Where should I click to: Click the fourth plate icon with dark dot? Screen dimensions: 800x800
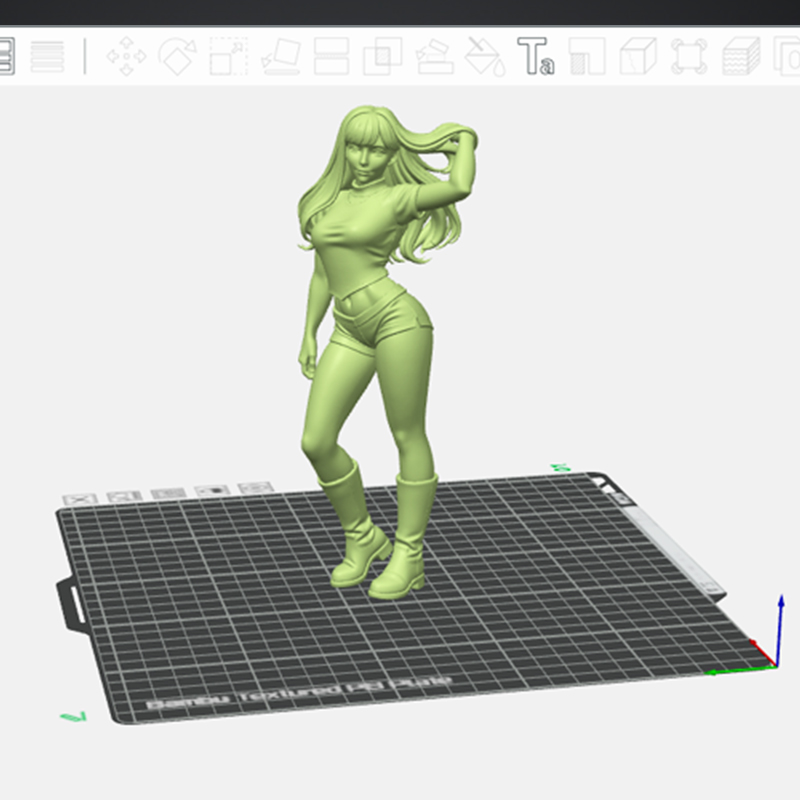212,490
